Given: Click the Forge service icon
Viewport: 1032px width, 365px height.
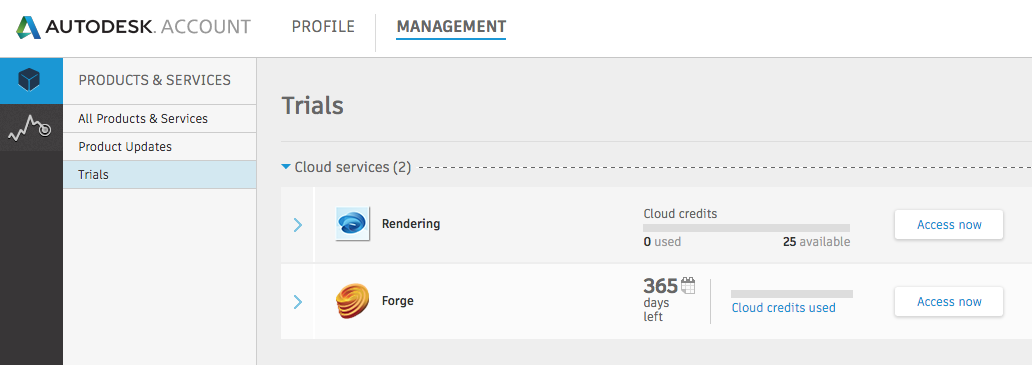Looking at the screenshot, I should click(x=352, y=301).
